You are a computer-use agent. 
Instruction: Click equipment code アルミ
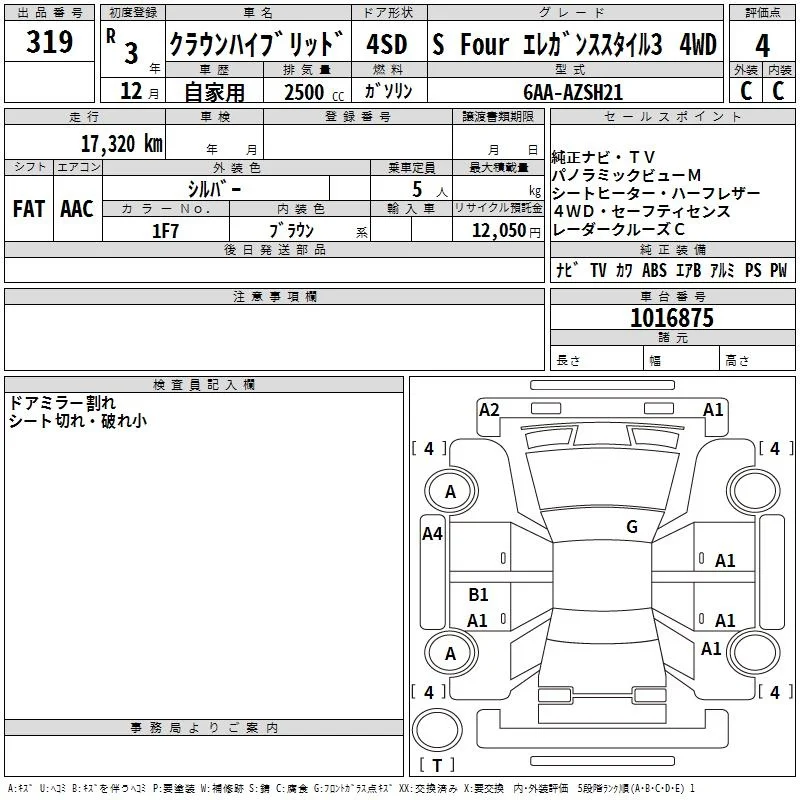pyautogui.click(x=722, y=270)
